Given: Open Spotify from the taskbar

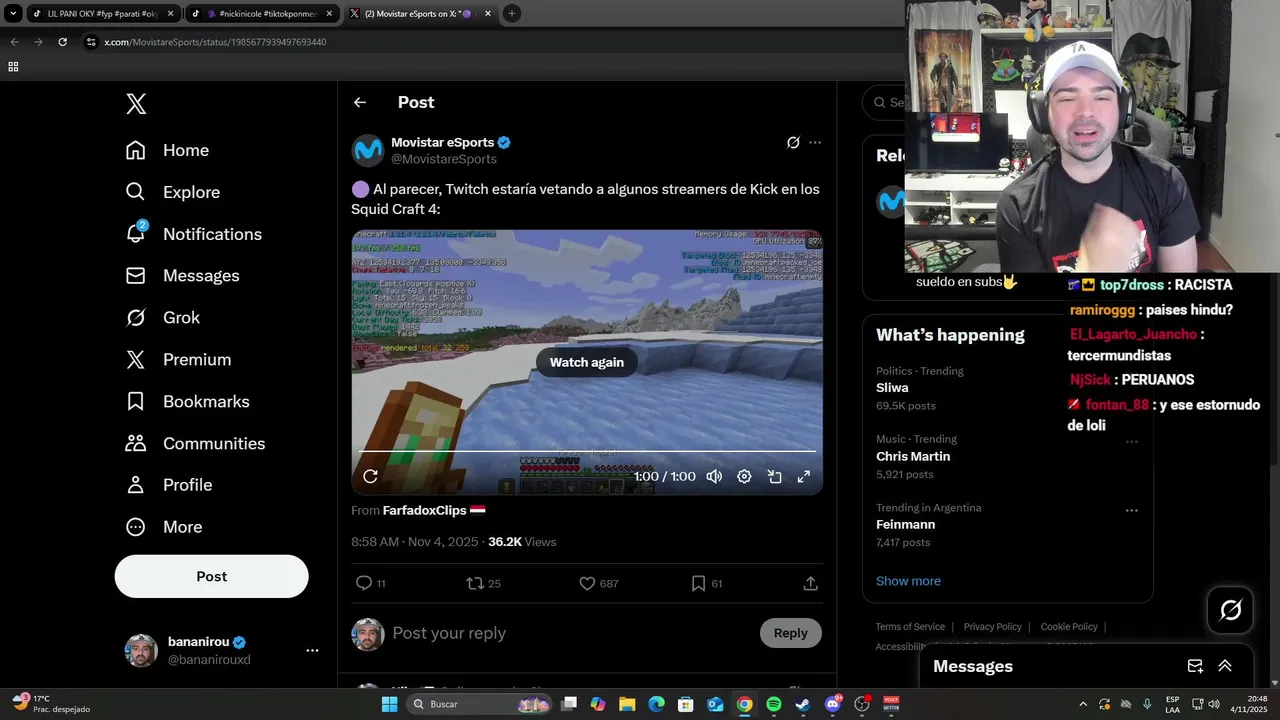Looking at the screenshot, I should point(774,704).
